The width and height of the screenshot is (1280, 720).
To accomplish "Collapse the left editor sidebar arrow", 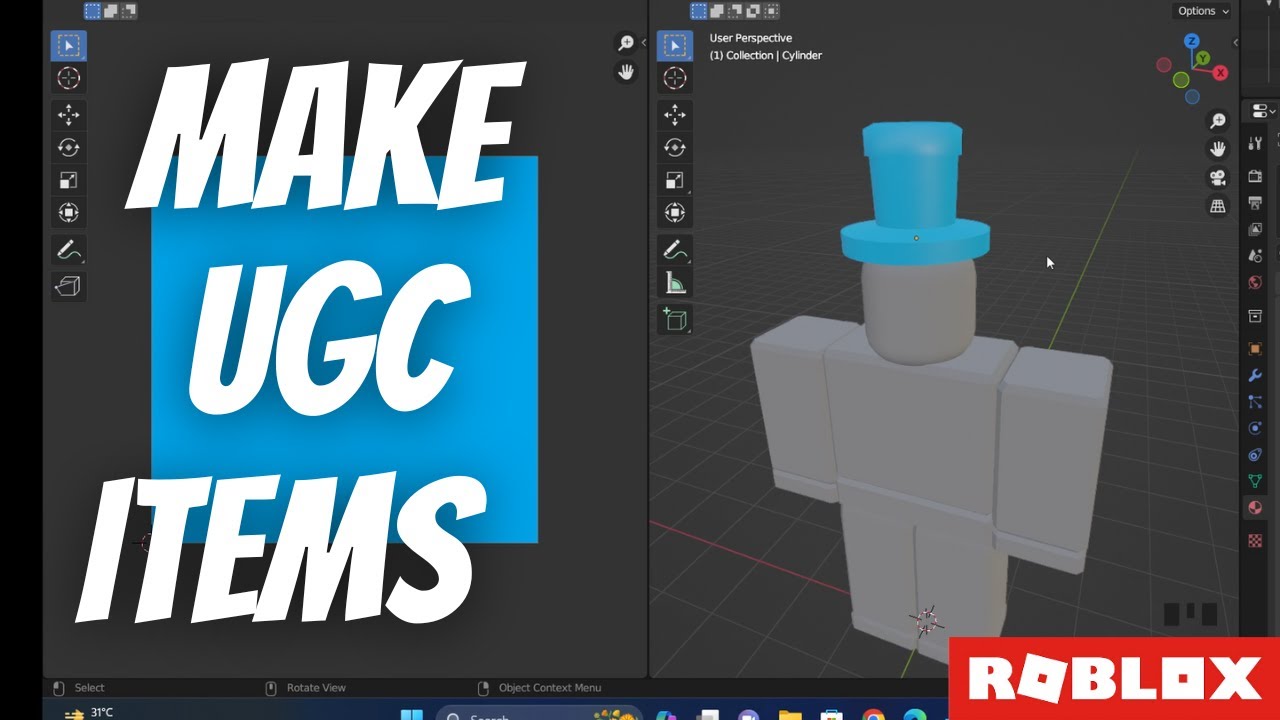I will (x=643, y=43).
